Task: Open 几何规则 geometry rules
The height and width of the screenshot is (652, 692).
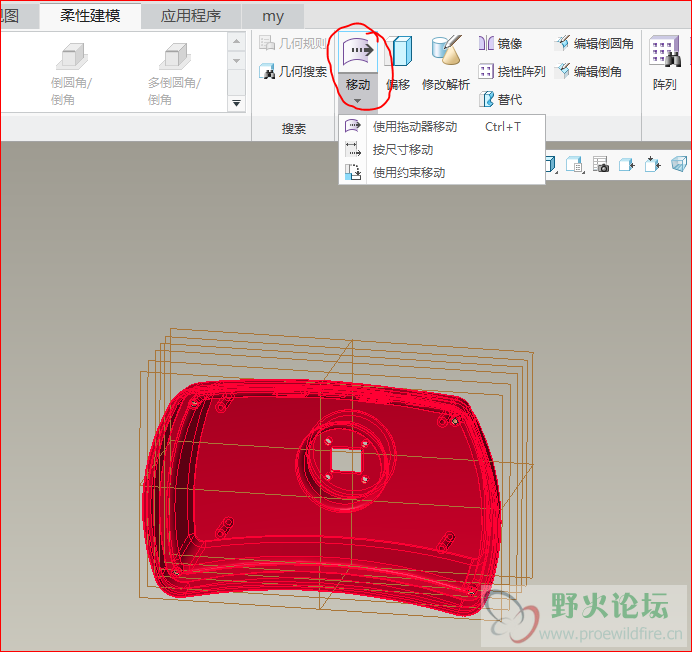Action: (x=293, y=43)
